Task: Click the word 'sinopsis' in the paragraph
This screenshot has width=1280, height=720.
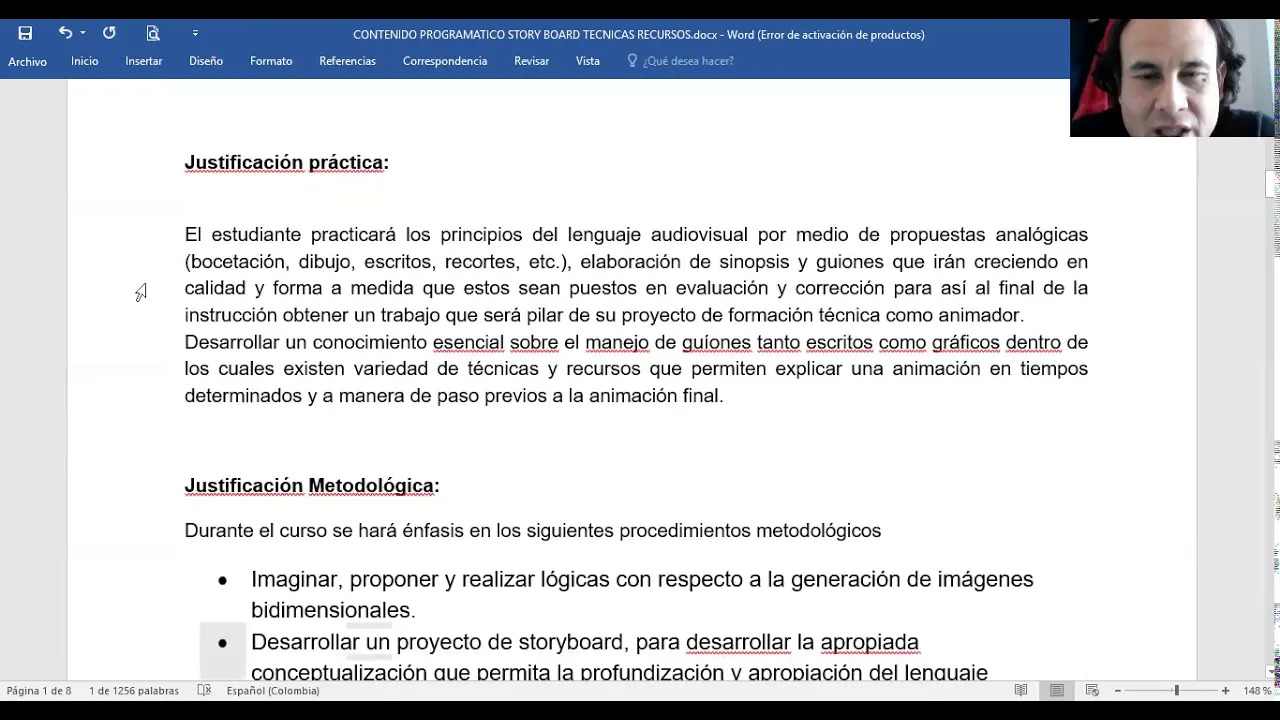Action: coord(754,262)
